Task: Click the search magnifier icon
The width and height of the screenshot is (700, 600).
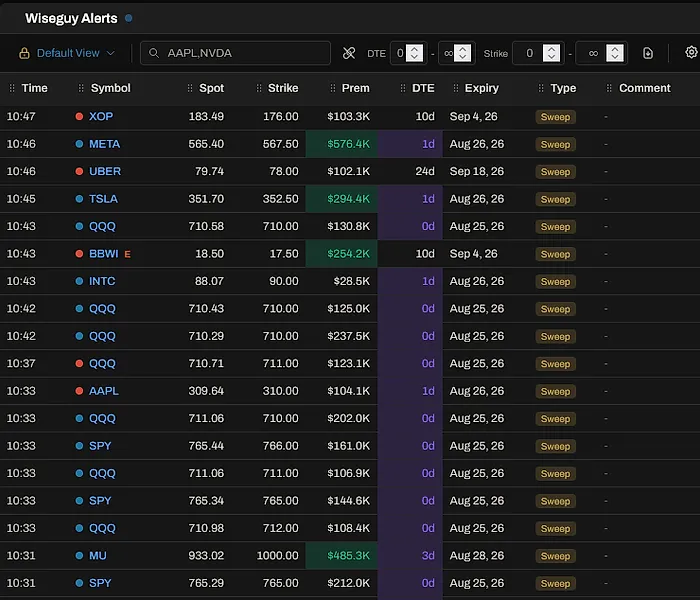Action: click(154, 53)
